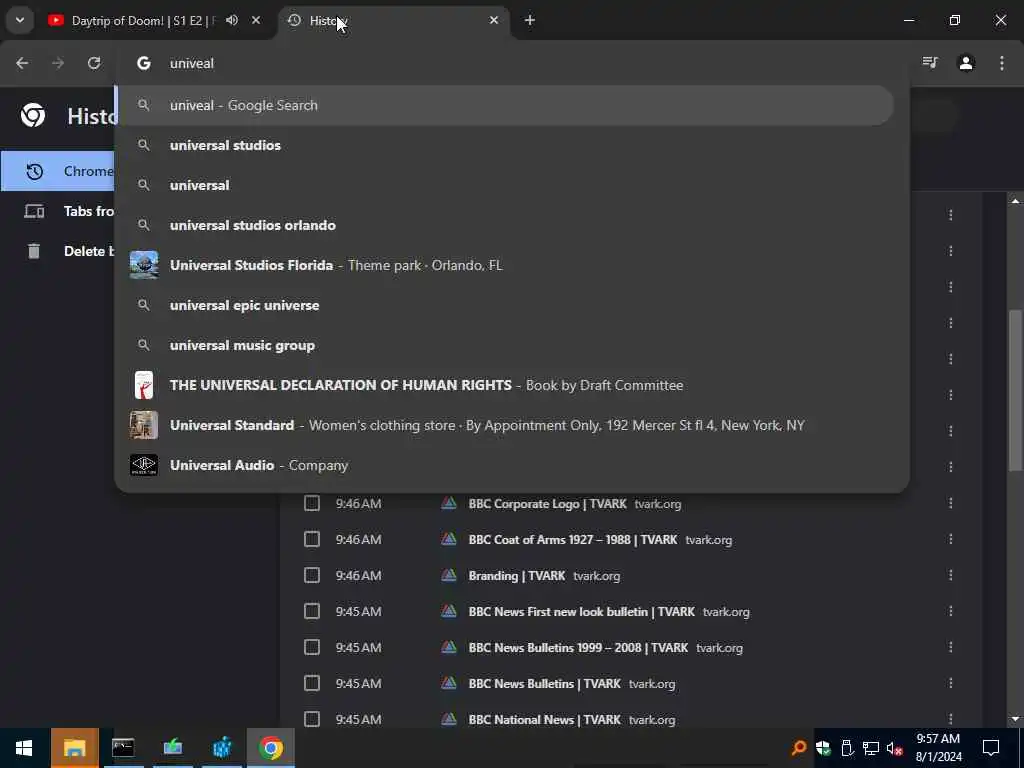Check the box for BBC Coat of Arms entry
Viewport: 1024px width, 768px height.
pos(312,539)
